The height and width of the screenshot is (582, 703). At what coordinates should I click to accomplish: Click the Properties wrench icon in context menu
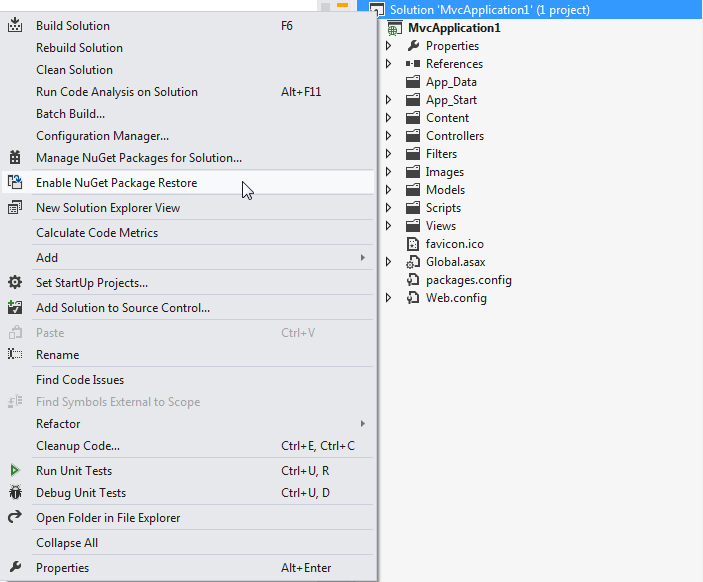click(x=15, y=567)
